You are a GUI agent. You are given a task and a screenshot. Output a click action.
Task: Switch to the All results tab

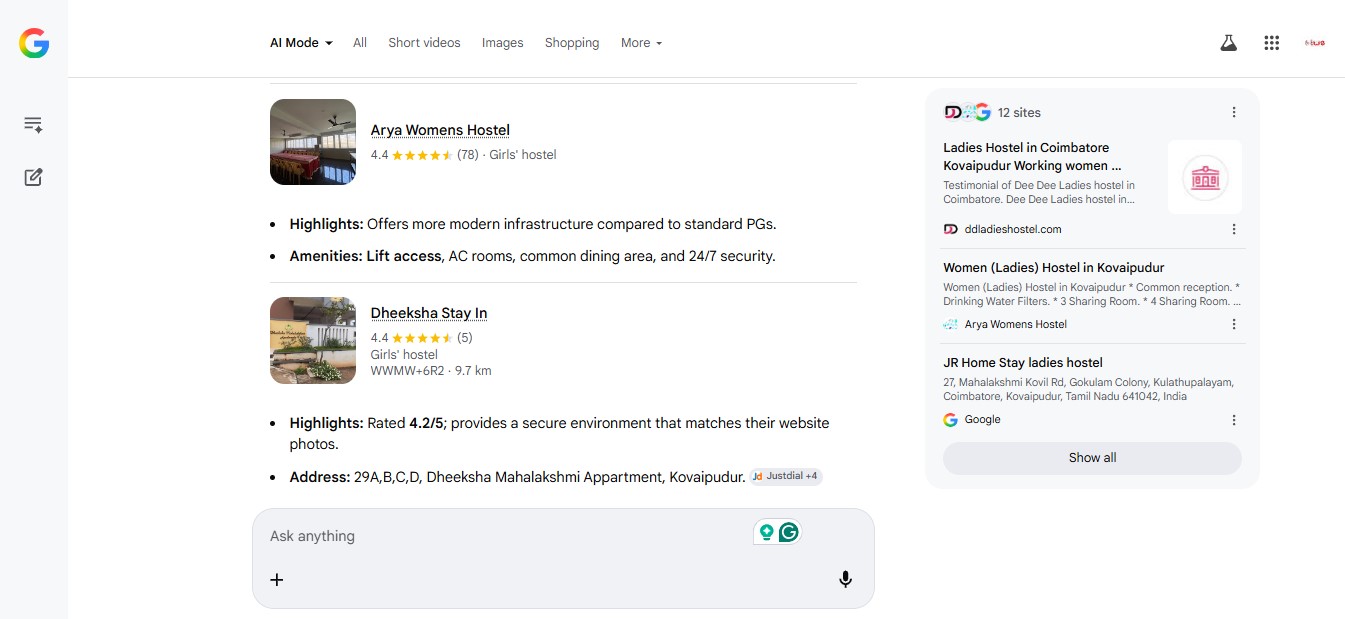click(360, 43)
